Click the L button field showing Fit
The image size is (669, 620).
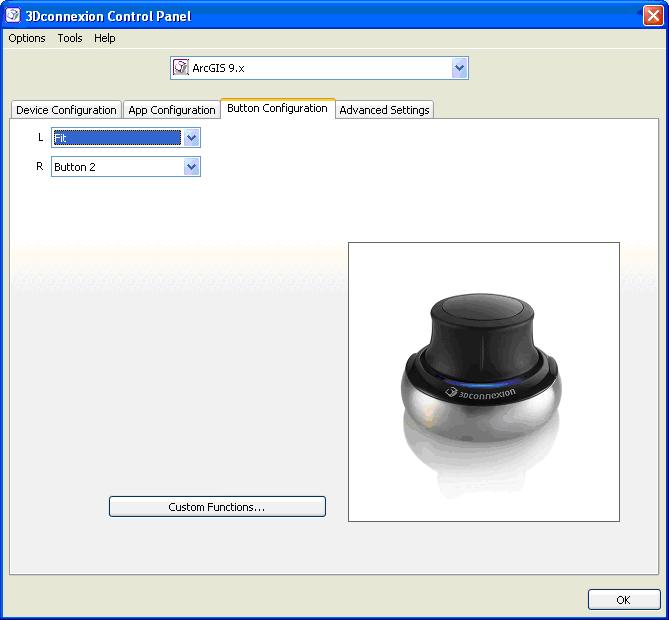pos(117,138)
